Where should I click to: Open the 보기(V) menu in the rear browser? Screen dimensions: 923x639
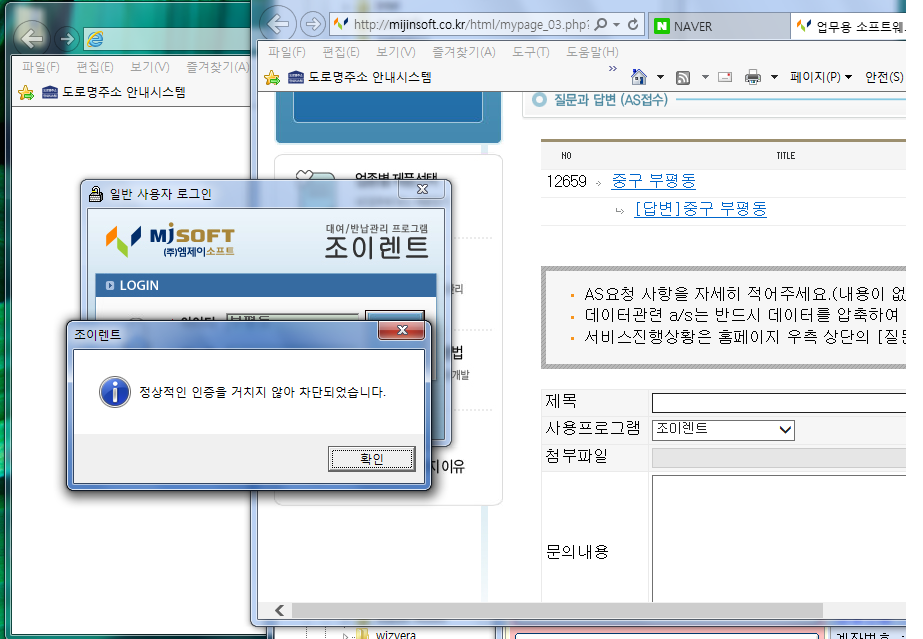pos(150,67)
